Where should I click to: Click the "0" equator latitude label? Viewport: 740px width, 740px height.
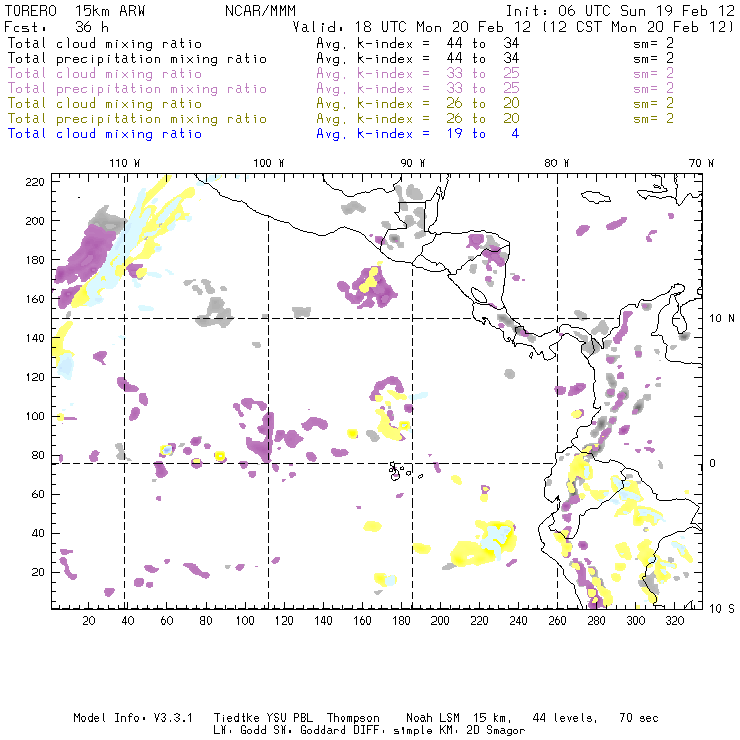pos(713,463)
